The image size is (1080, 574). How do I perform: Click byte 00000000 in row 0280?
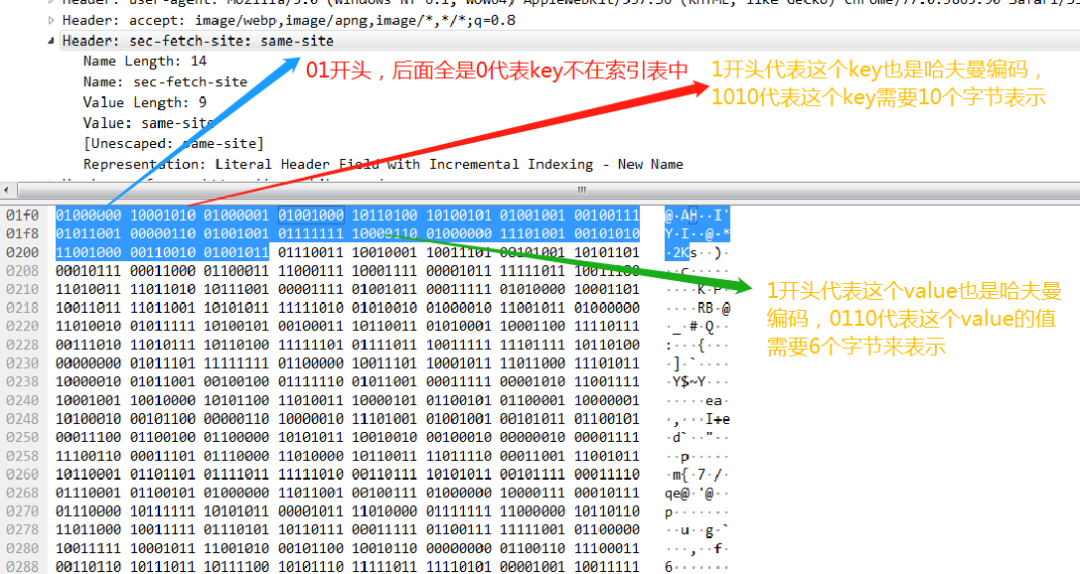point(459,549)
